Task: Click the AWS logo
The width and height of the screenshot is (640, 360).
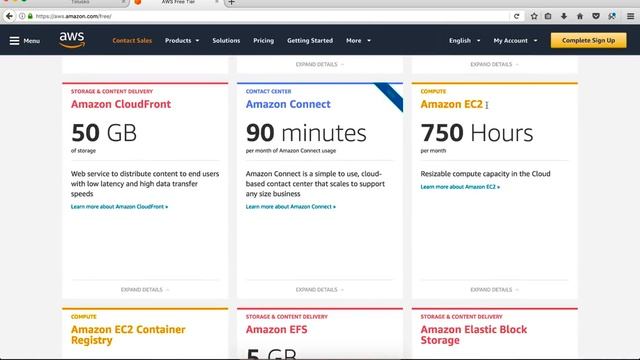Action: click(x=72, y=40)
